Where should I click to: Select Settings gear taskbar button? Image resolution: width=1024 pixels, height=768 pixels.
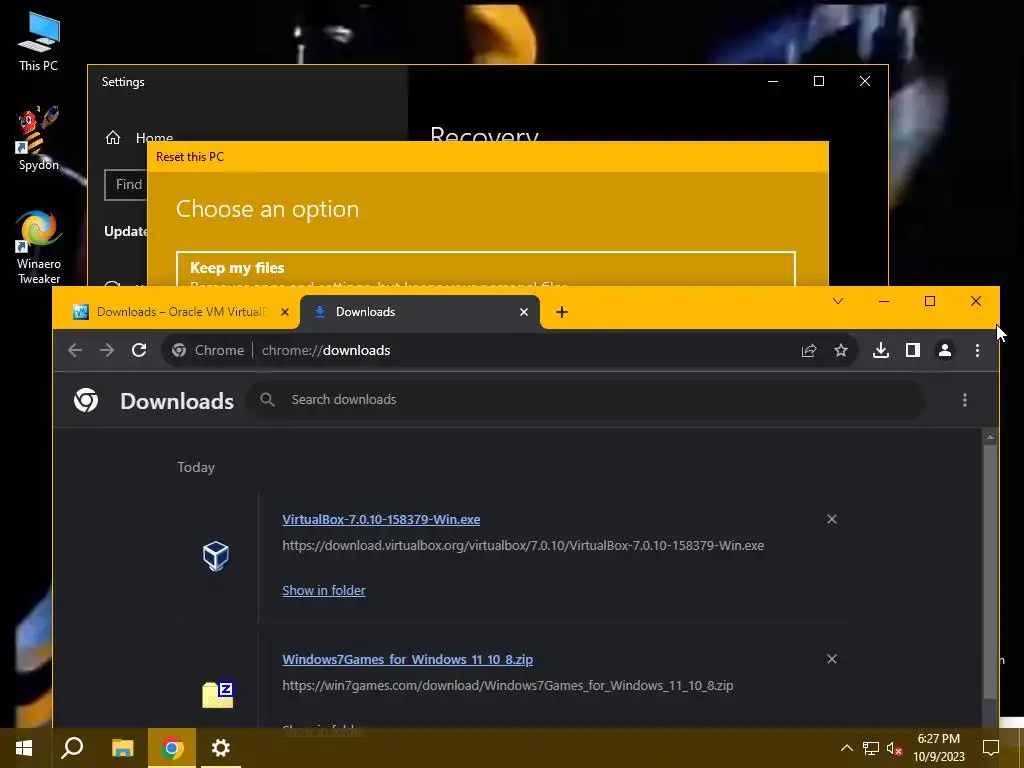coord(221,748)
